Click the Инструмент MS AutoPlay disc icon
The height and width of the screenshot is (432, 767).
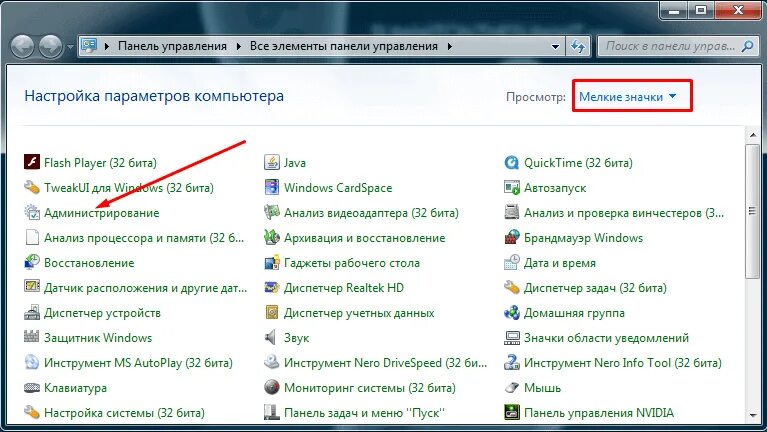(32, 363)
